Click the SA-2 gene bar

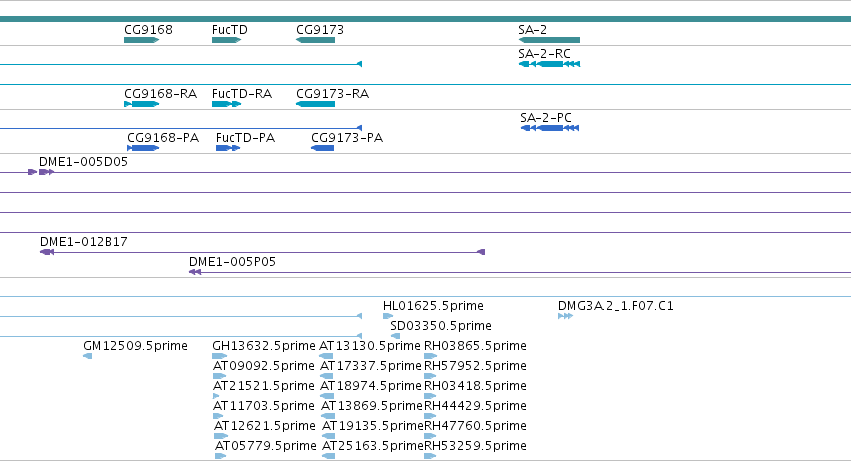[549, 40]
